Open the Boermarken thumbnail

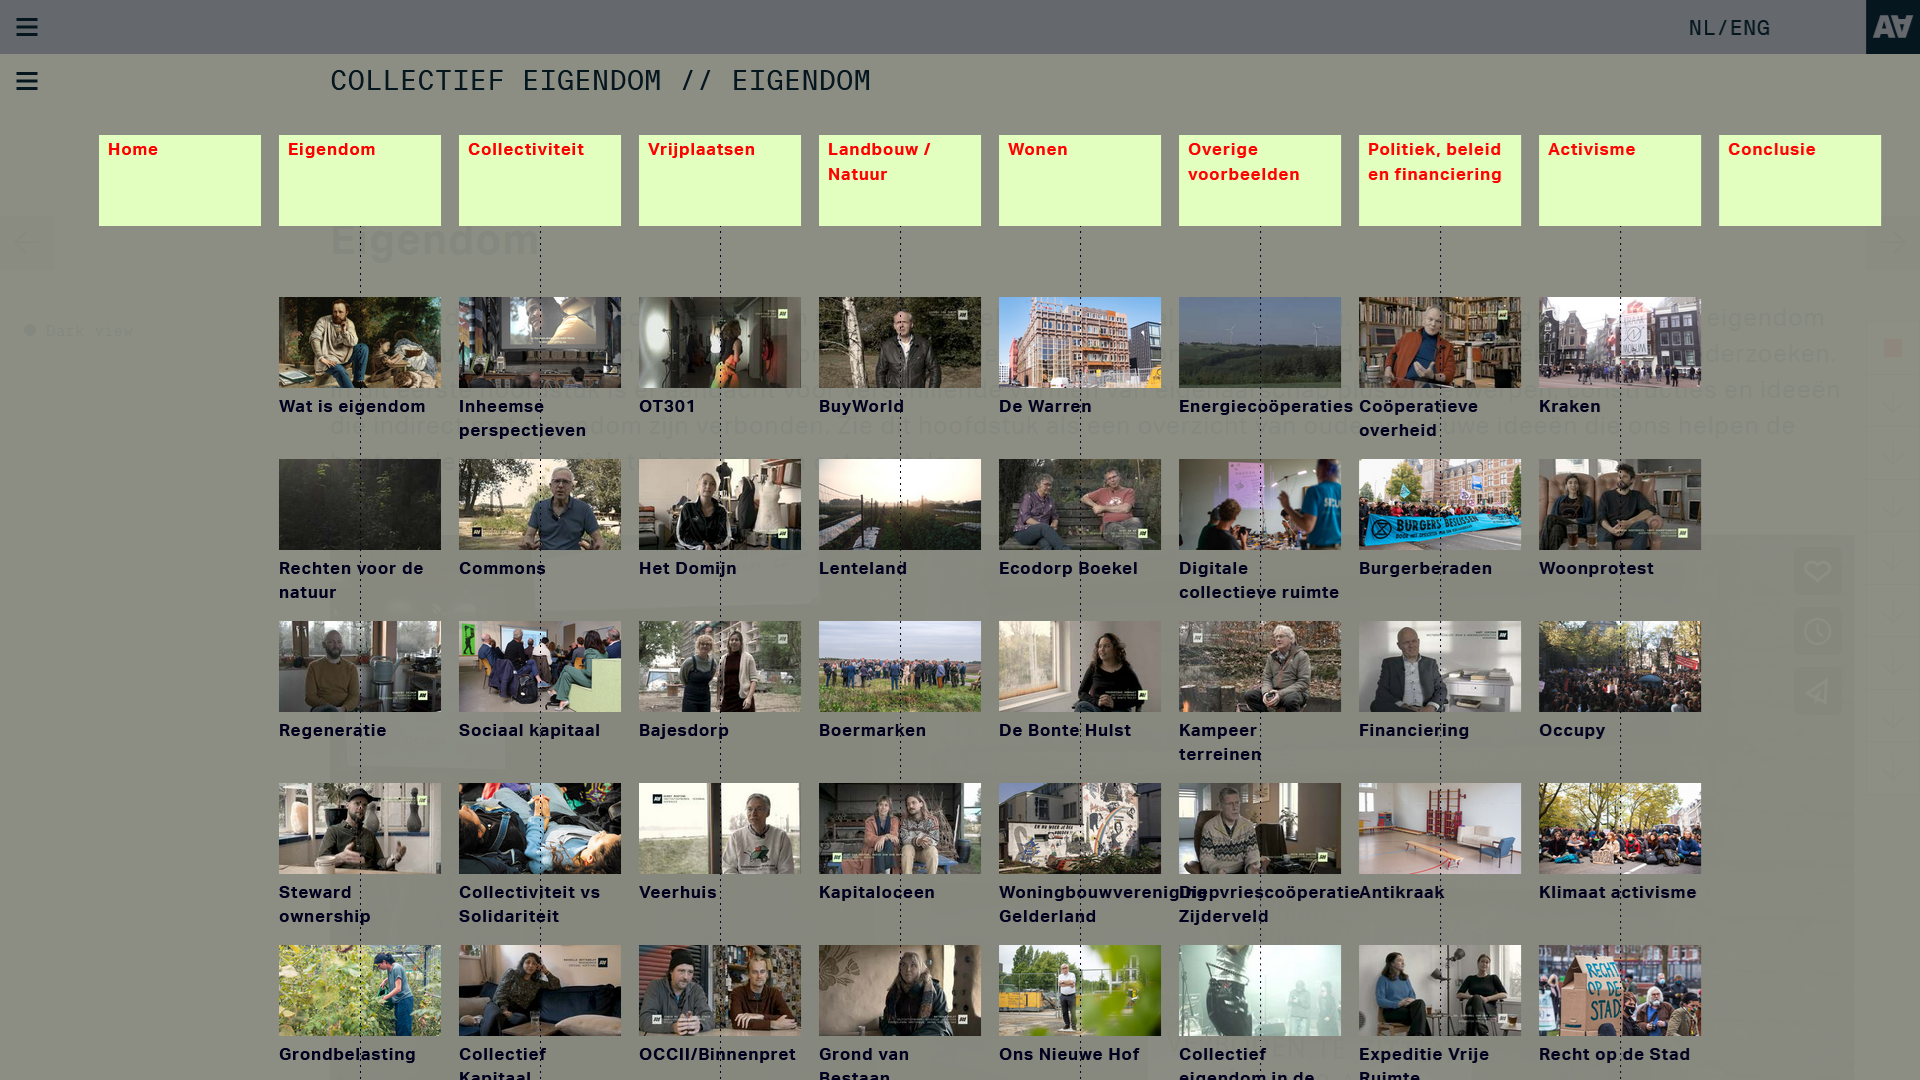tap(900, 666)
